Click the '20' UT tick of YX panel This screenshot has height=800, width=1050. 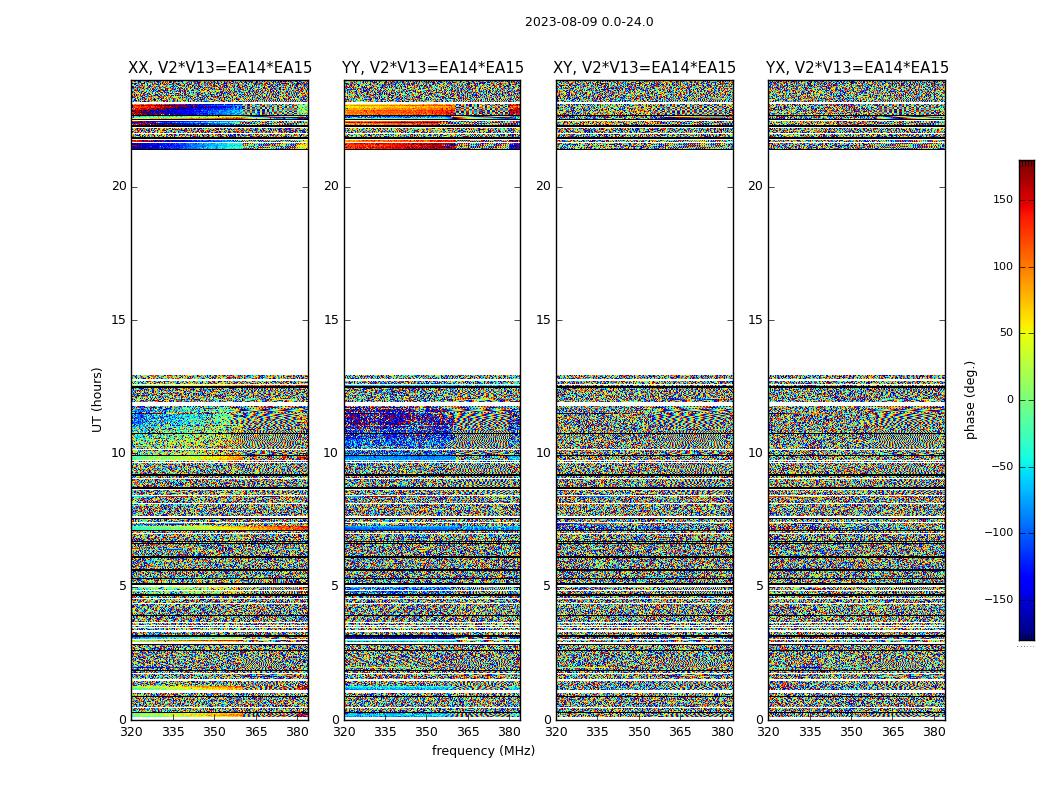pyautogui.click(x=756, y=186)
